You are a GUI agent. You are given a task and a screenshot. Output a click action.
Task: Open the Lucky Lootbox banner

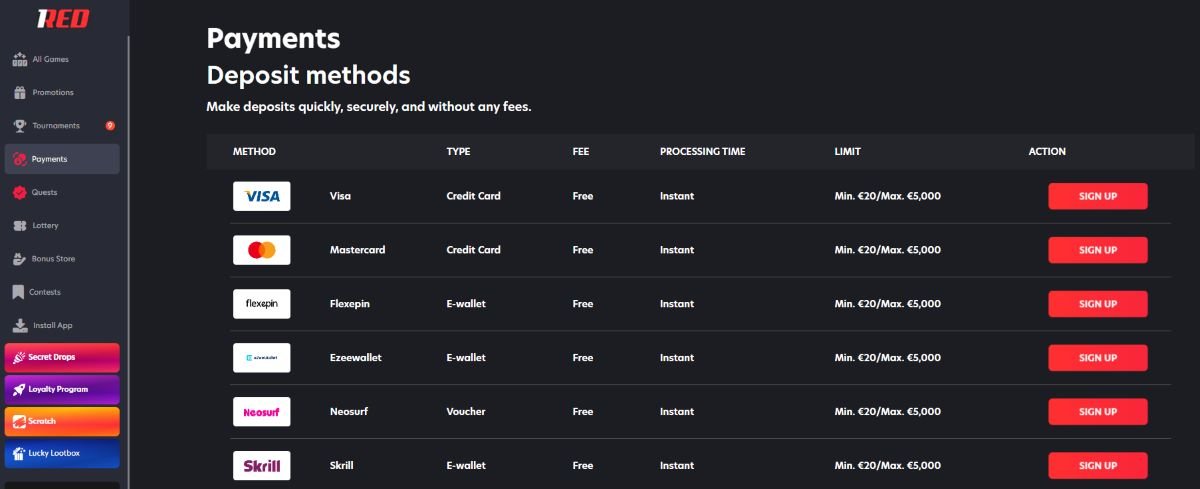(x=61, y=453)
